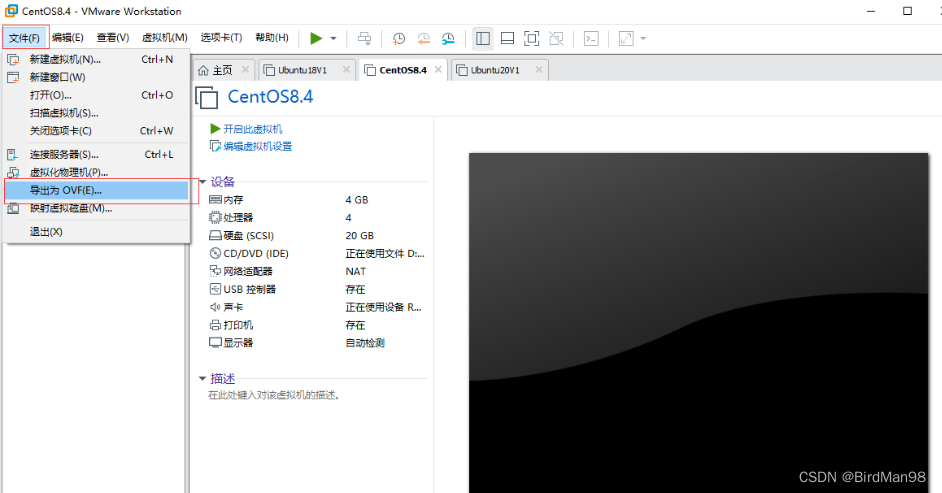This screenshot has width=942, height=493.
Task: Select the CD/DVD (IDE) device row
Action: (x=317, y=253)
